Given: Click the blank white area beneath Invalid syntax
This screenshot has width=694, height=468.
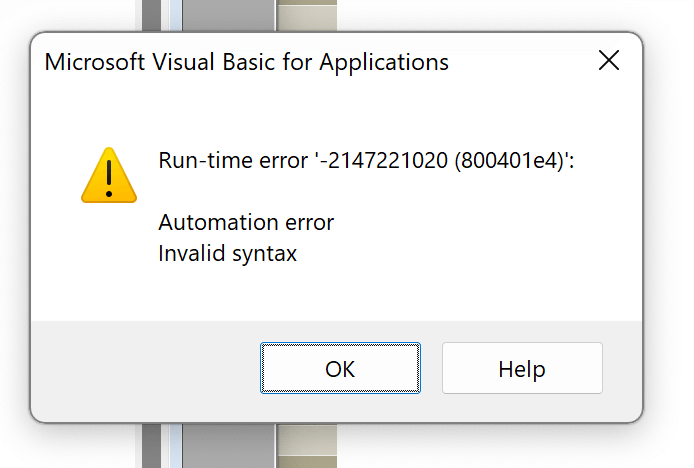Looking at the screenshot, I should [336, 293].
